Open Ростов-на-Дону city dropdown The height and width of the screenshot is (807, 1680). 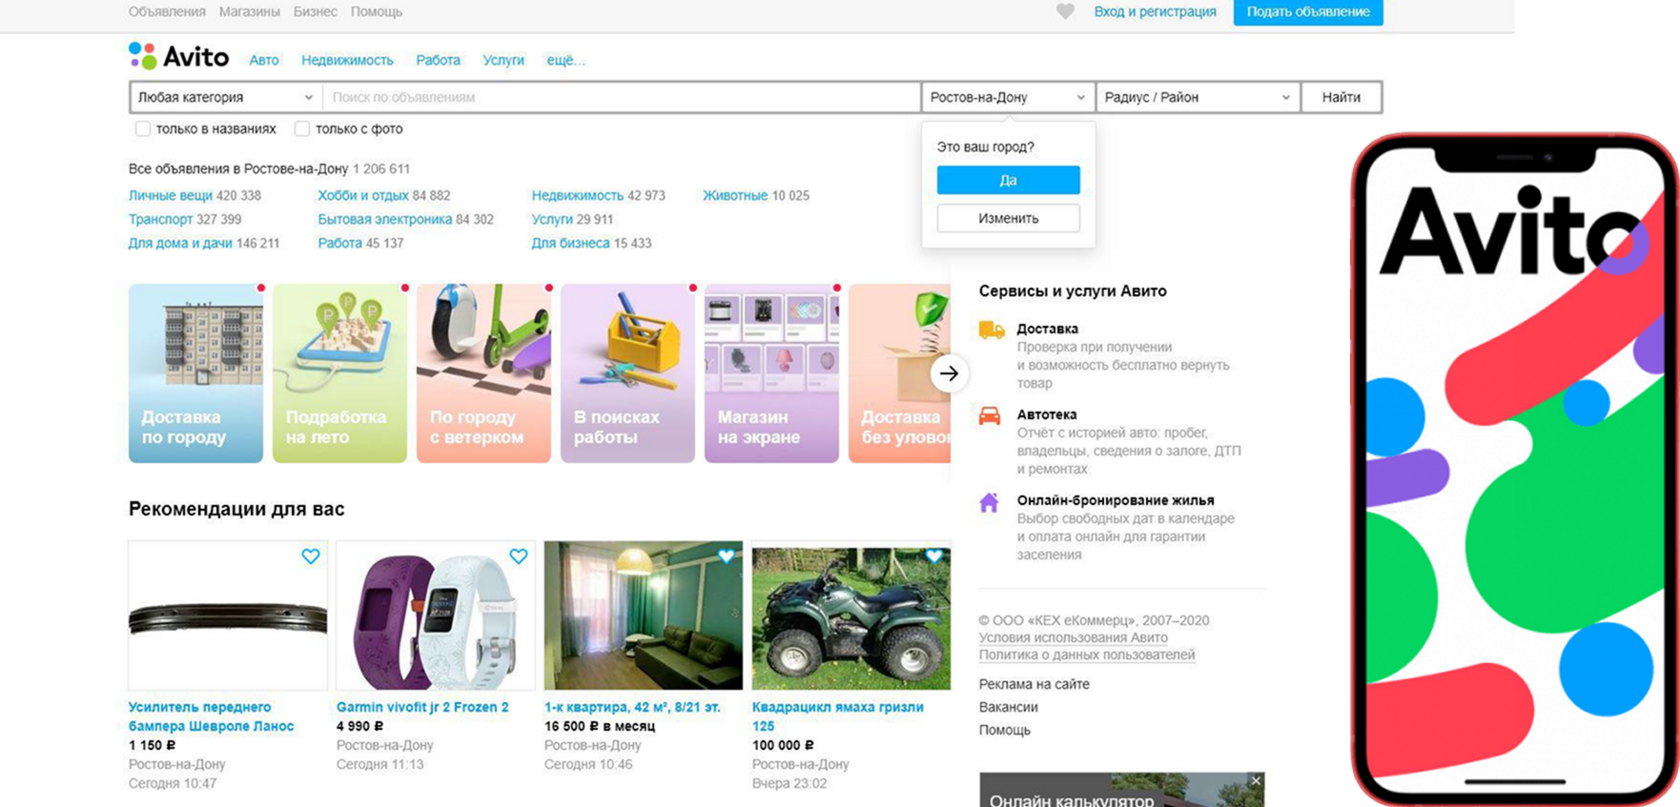tap(1008, 97)
